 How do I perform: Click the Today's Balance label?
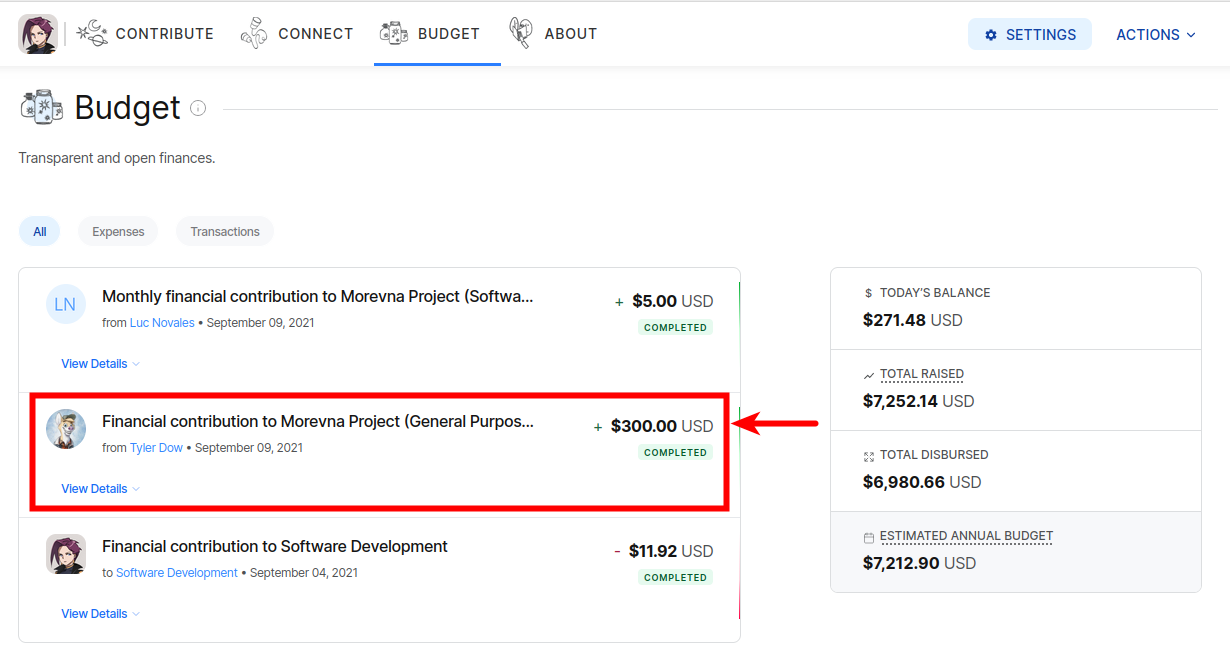[x=935, y=293]
